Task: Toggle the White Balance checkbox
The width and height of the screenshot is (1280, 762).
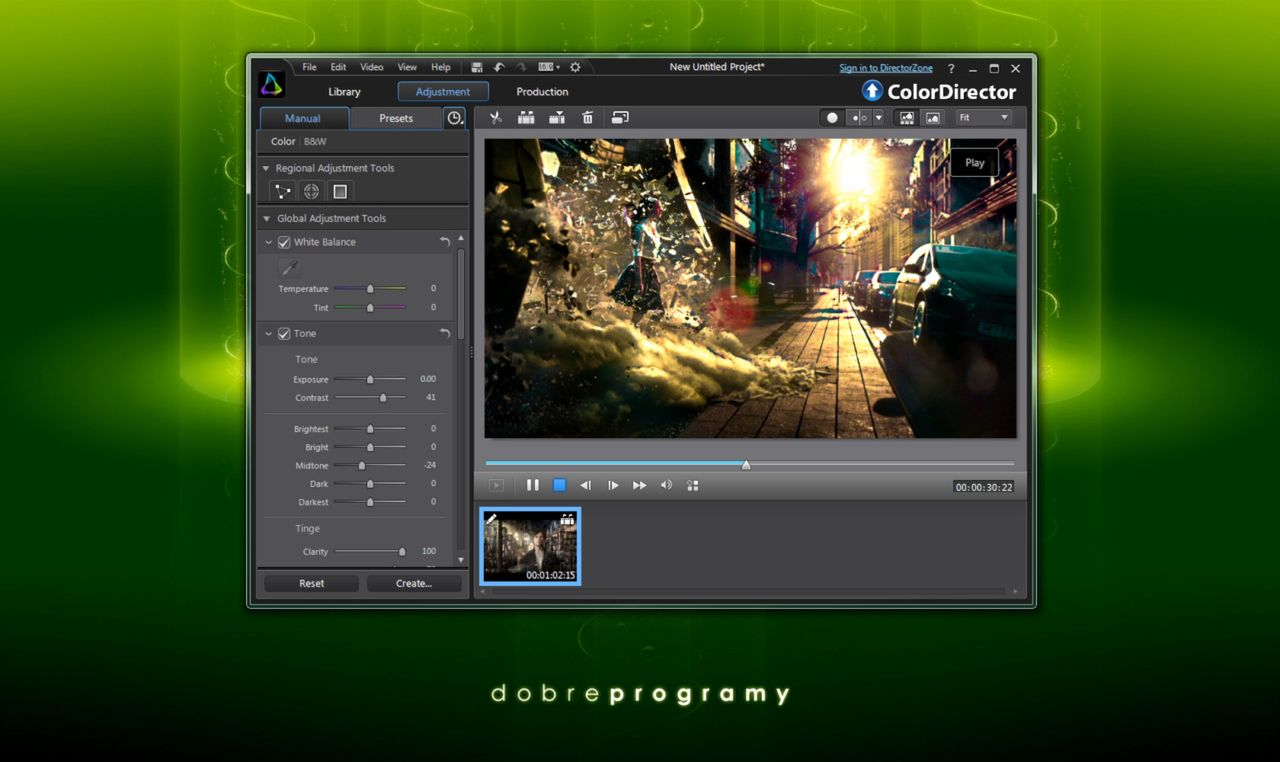Action: [284, 242]
